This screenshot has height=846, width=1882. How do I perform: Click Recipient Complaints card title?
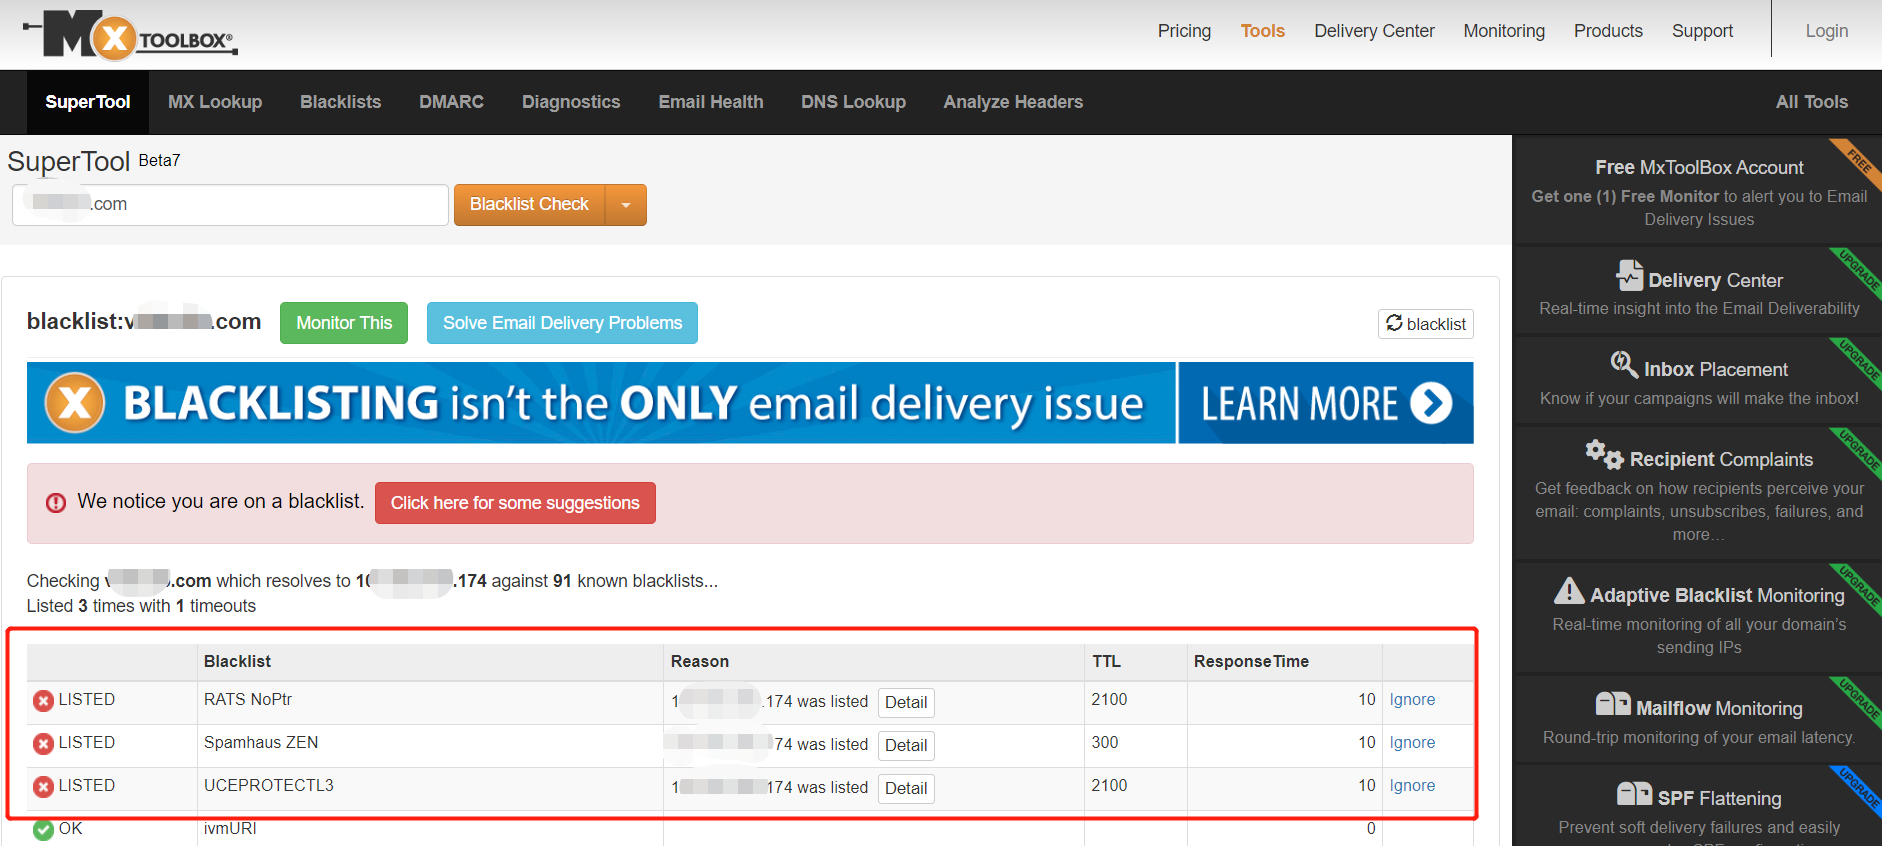(x=1721, y=460)
